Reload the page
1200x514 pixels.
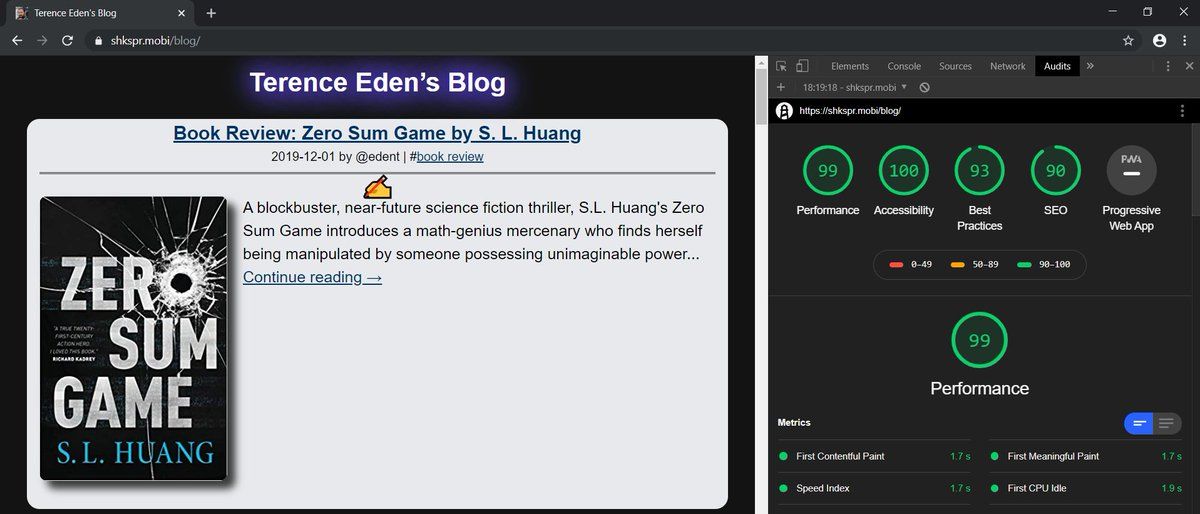(x=67, y=41)
